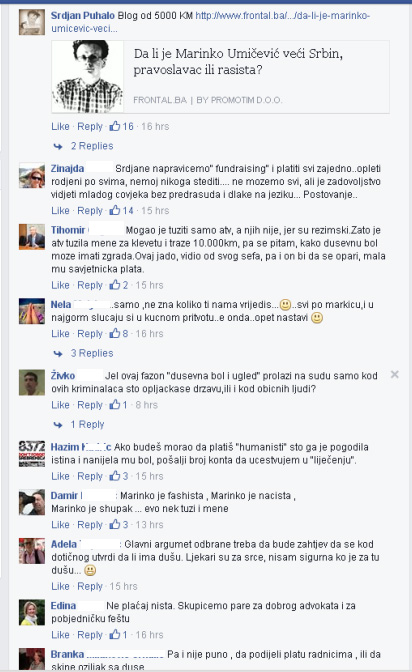
Task: Like Zinajda's comment
Action: point(60,210)
